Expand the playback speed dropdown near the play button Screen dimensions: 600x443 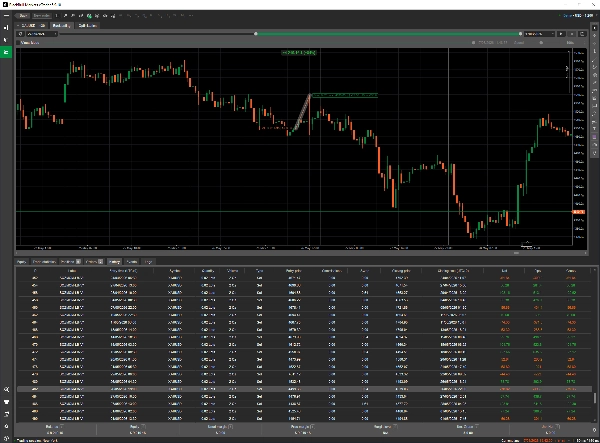coord(539,34)
